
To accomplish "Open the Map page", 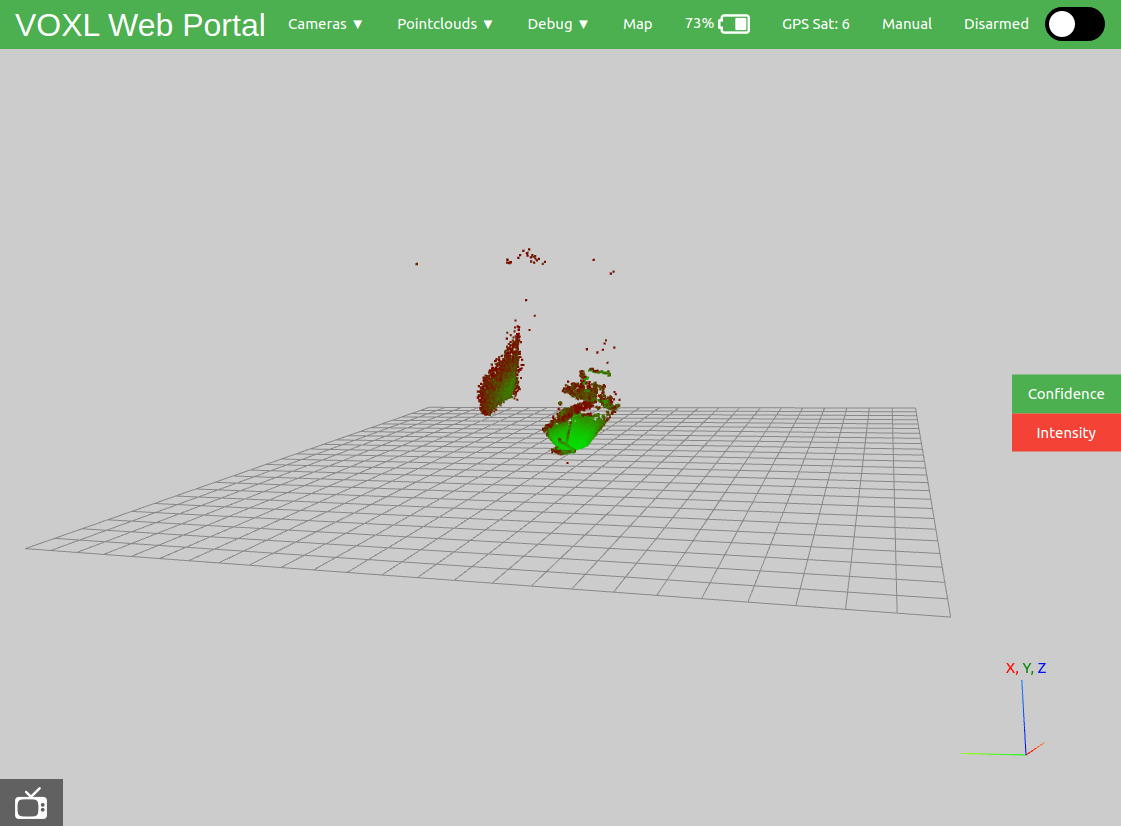I will click(637, 24).
